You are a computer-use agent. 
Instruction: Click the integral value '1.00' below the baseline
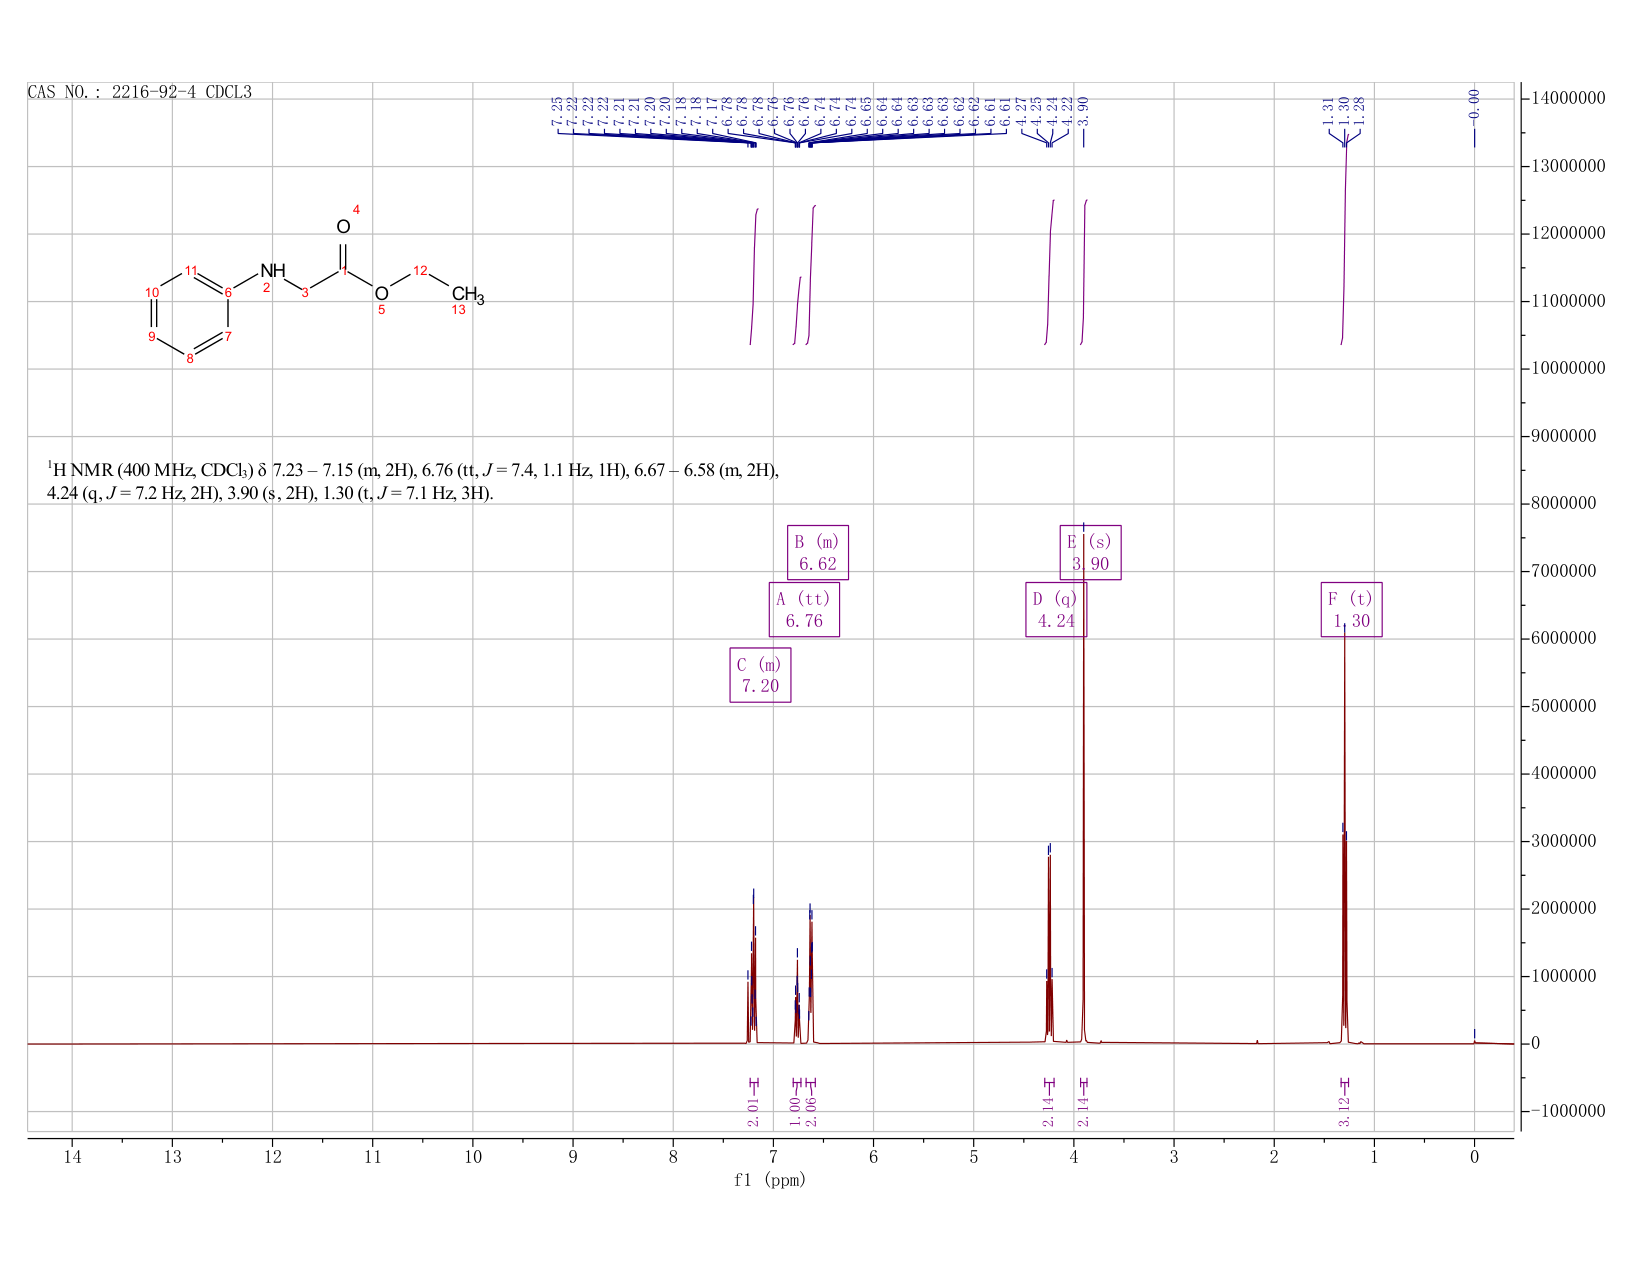tap(796, 1112)
